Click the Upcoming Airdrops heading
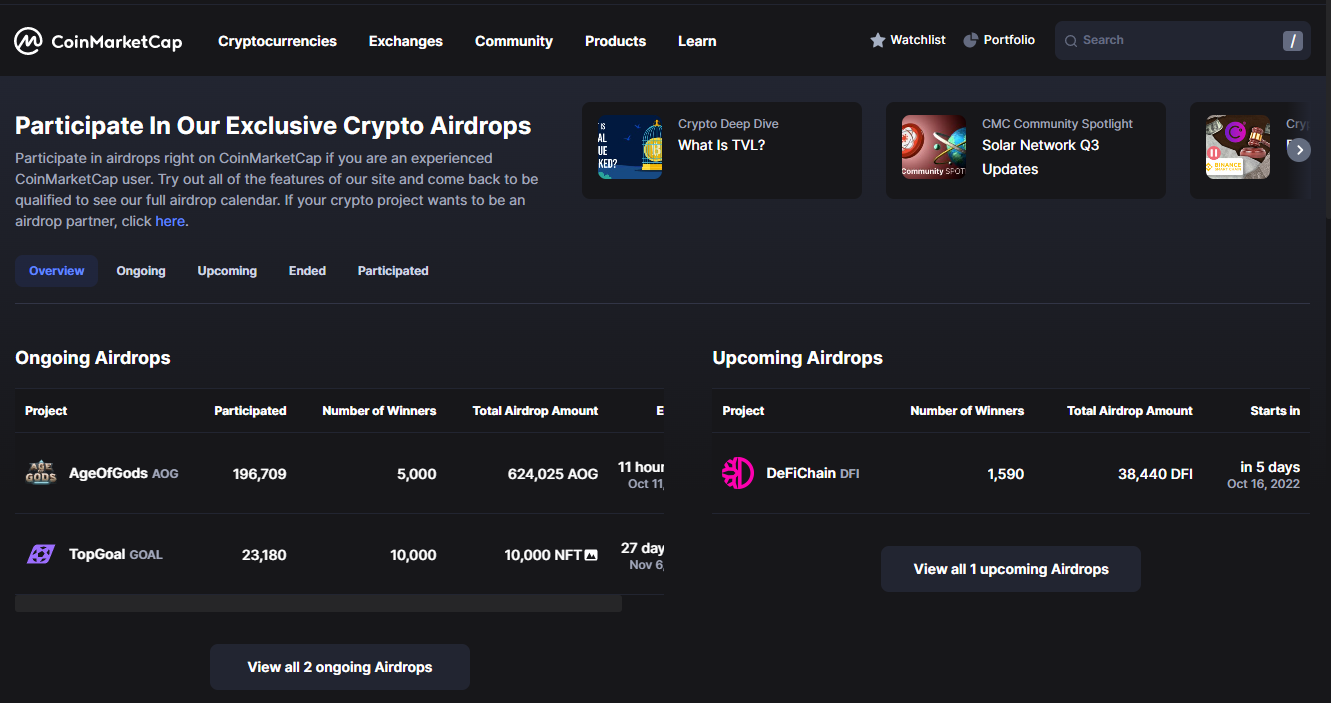Image resolution: width=1331 pixels, height=703 pixels. pyautogui.click(x=798, y=358)
